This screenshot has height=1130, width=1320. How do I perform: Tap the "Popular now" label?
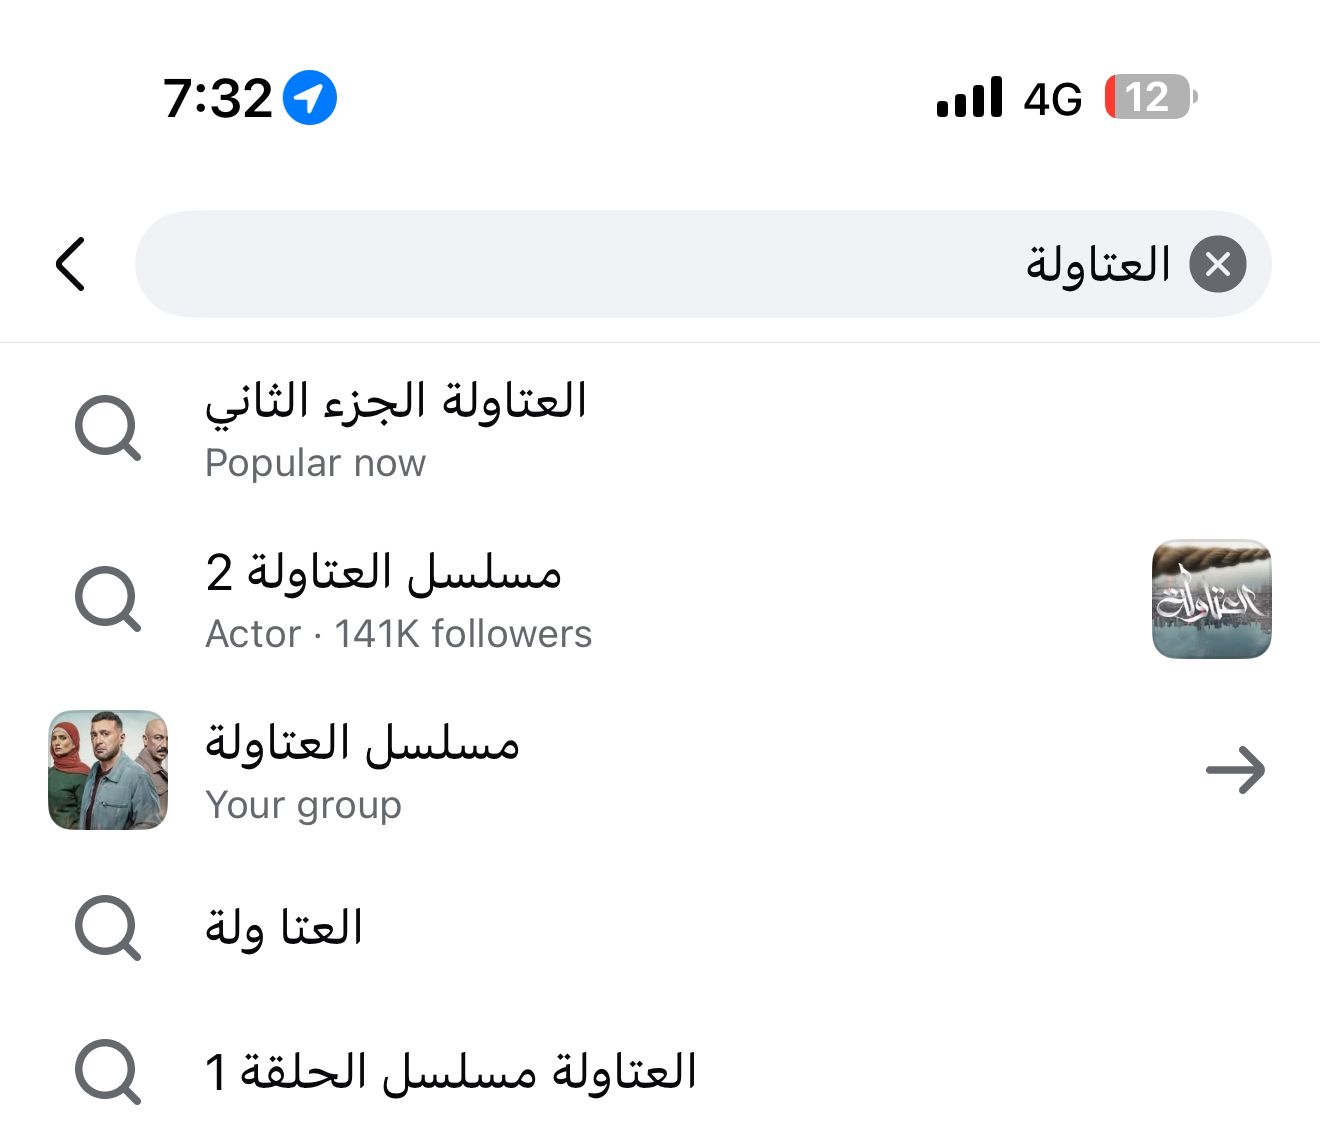pos(315,463)
